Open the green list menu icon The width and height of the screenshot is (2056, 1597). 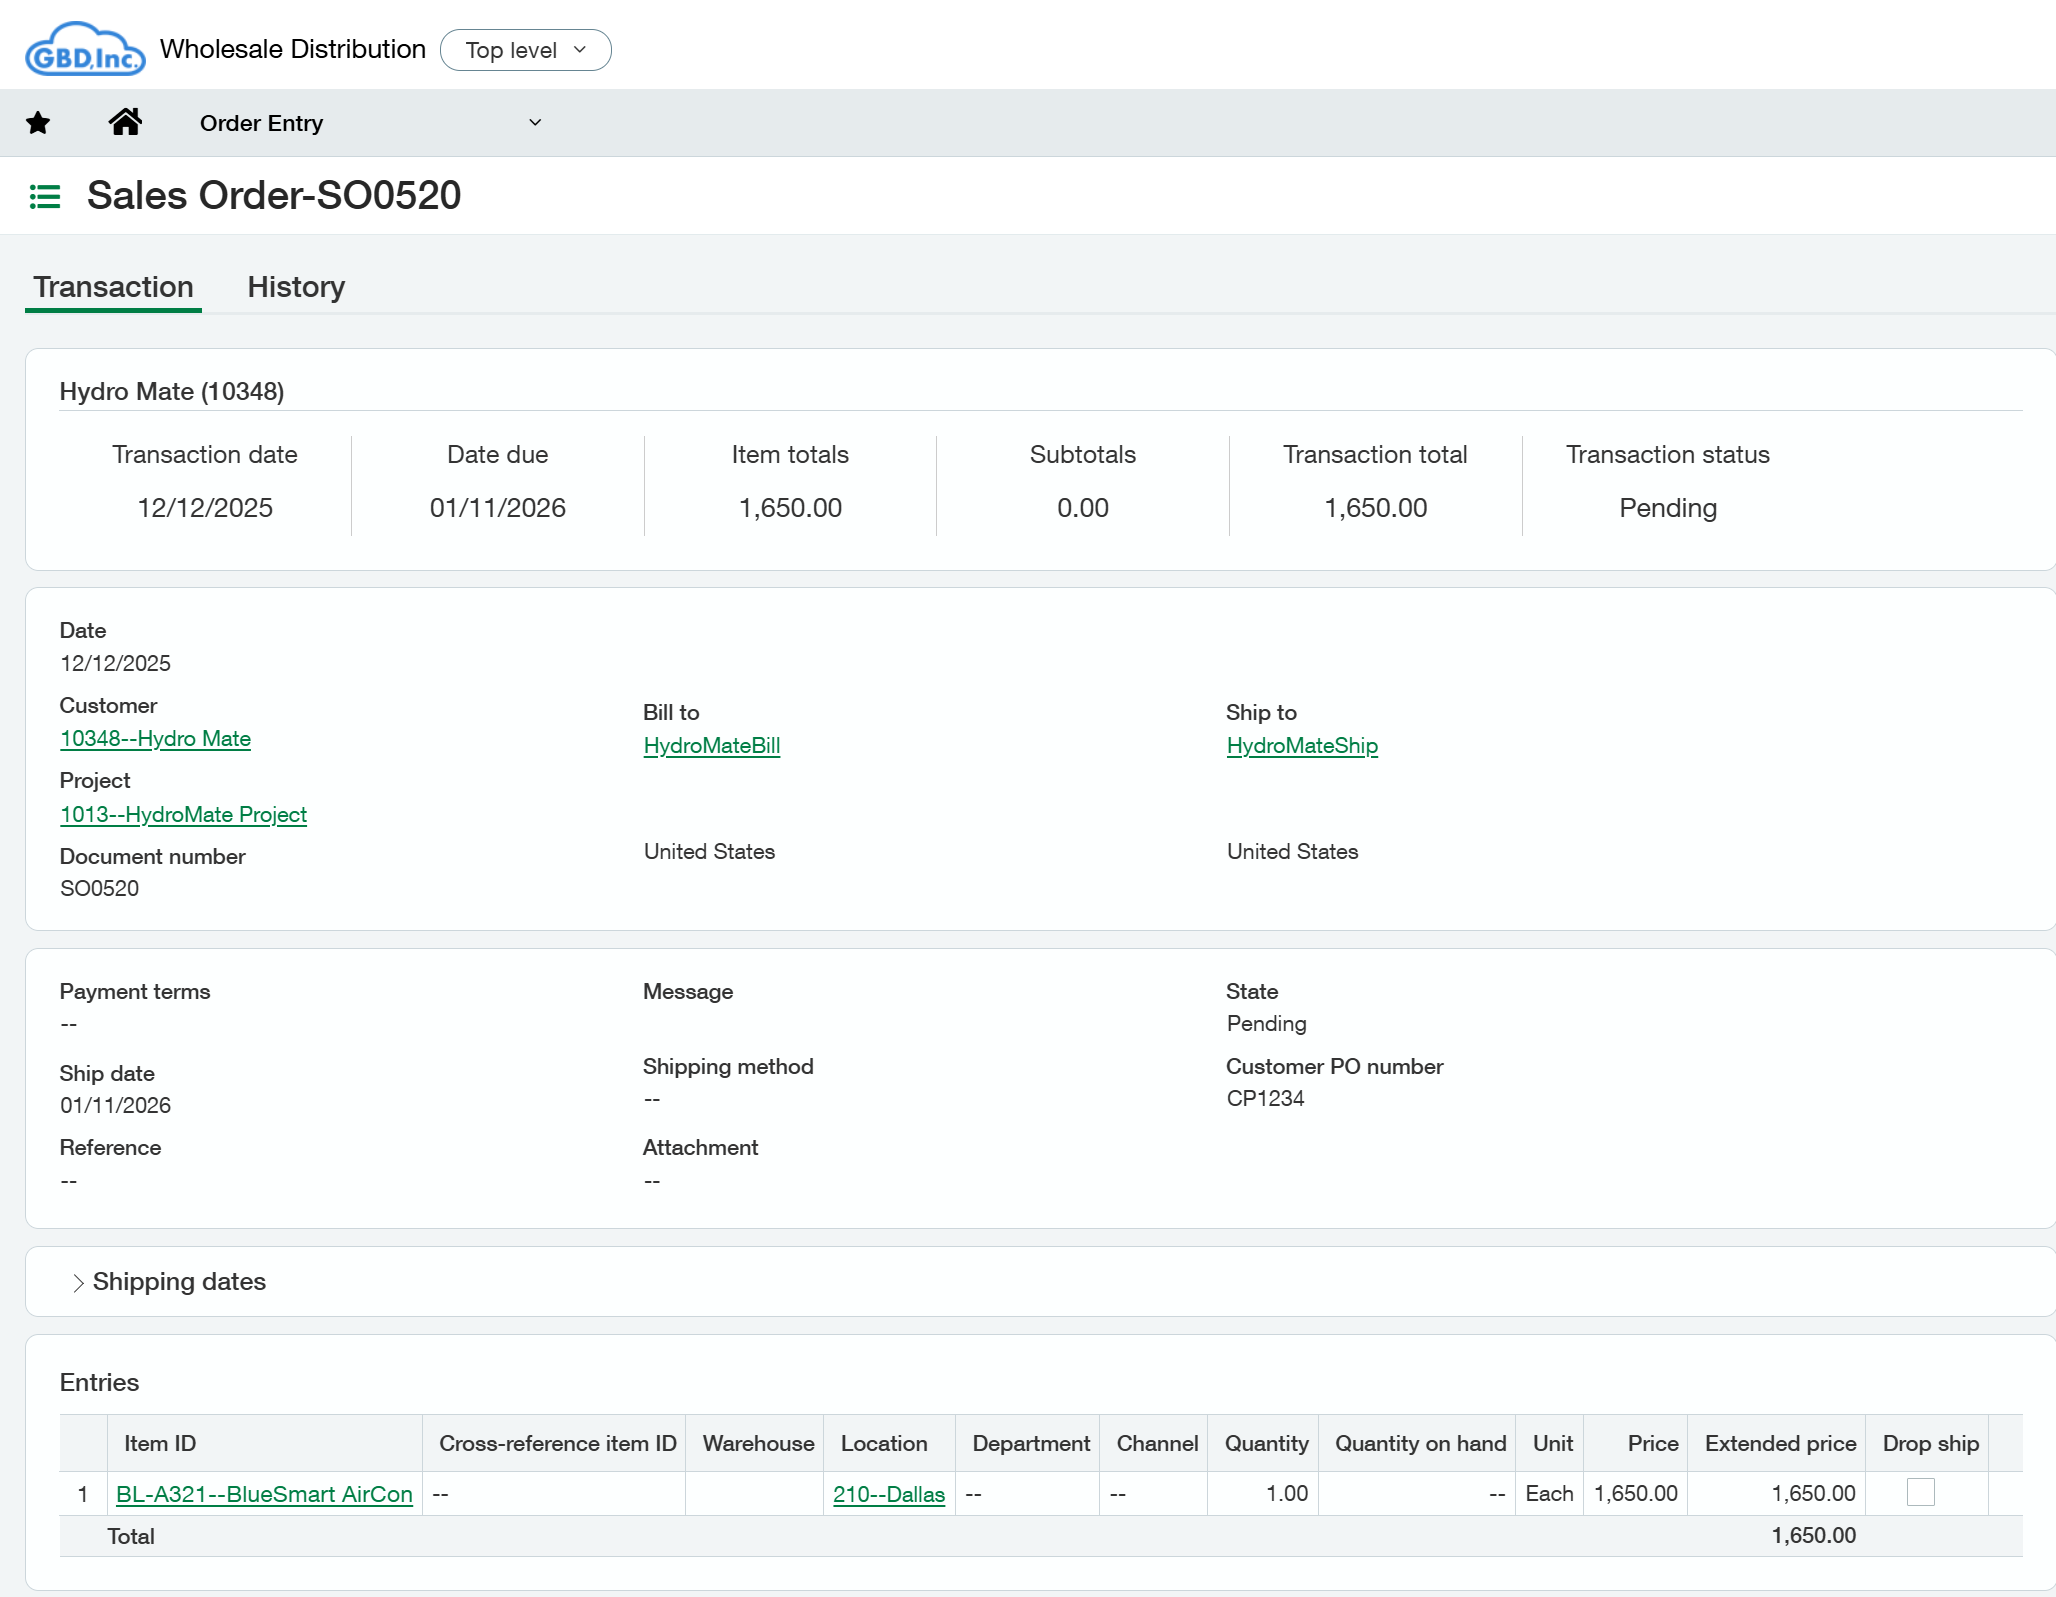tap(45, 196)
